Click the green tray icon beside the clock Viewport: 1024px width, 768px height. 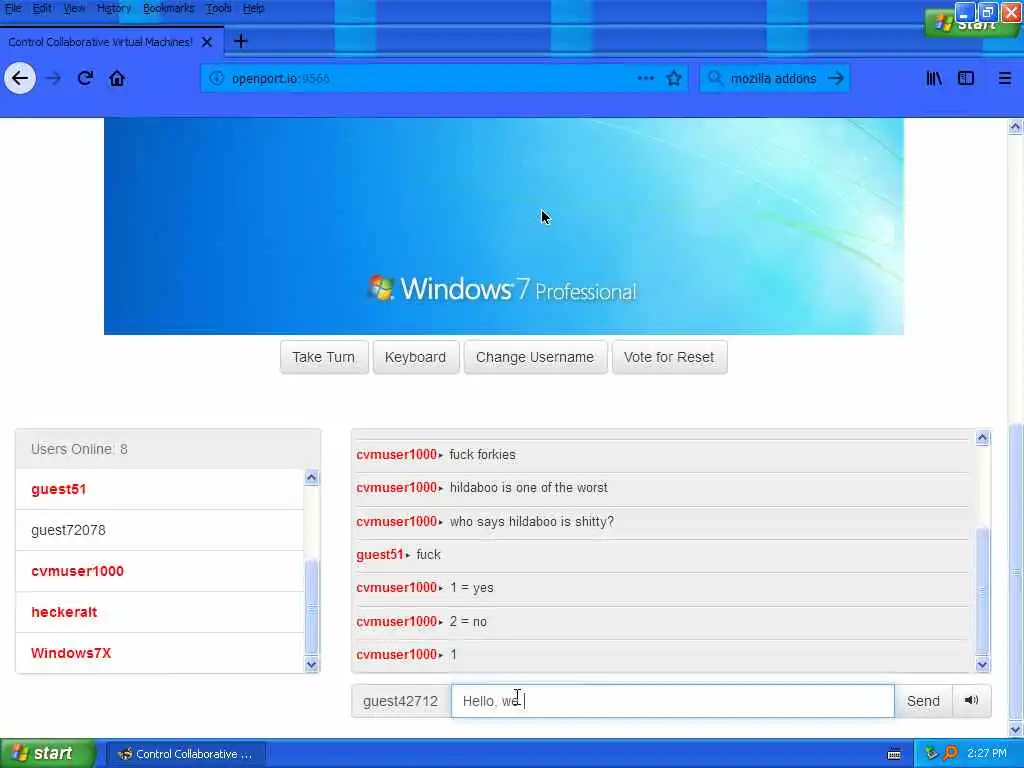(x=931, y=753)
